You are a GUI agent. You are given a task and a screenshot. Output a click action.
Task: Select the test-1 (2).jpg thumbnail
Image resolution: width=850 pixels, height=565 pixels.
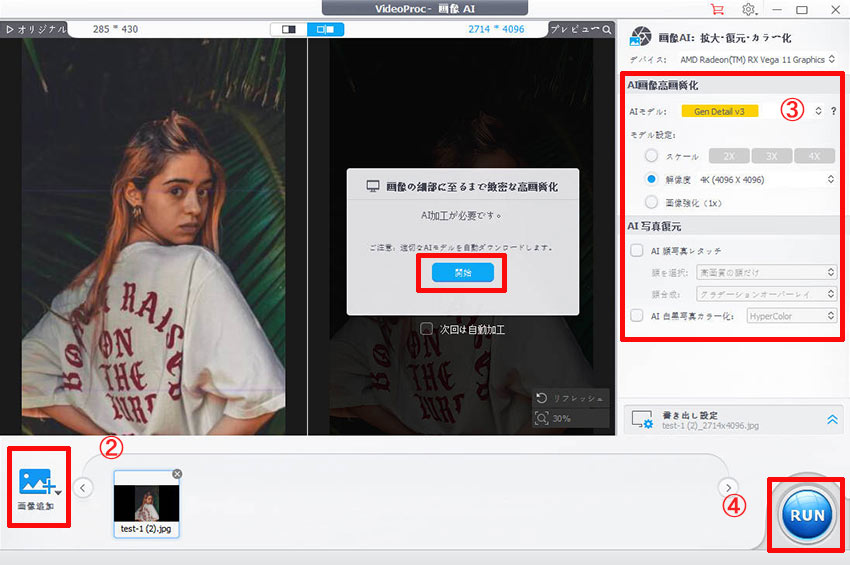[146, 504]
